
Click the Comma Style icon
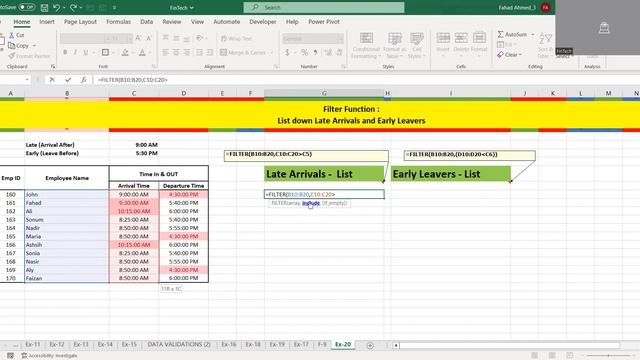315,52
